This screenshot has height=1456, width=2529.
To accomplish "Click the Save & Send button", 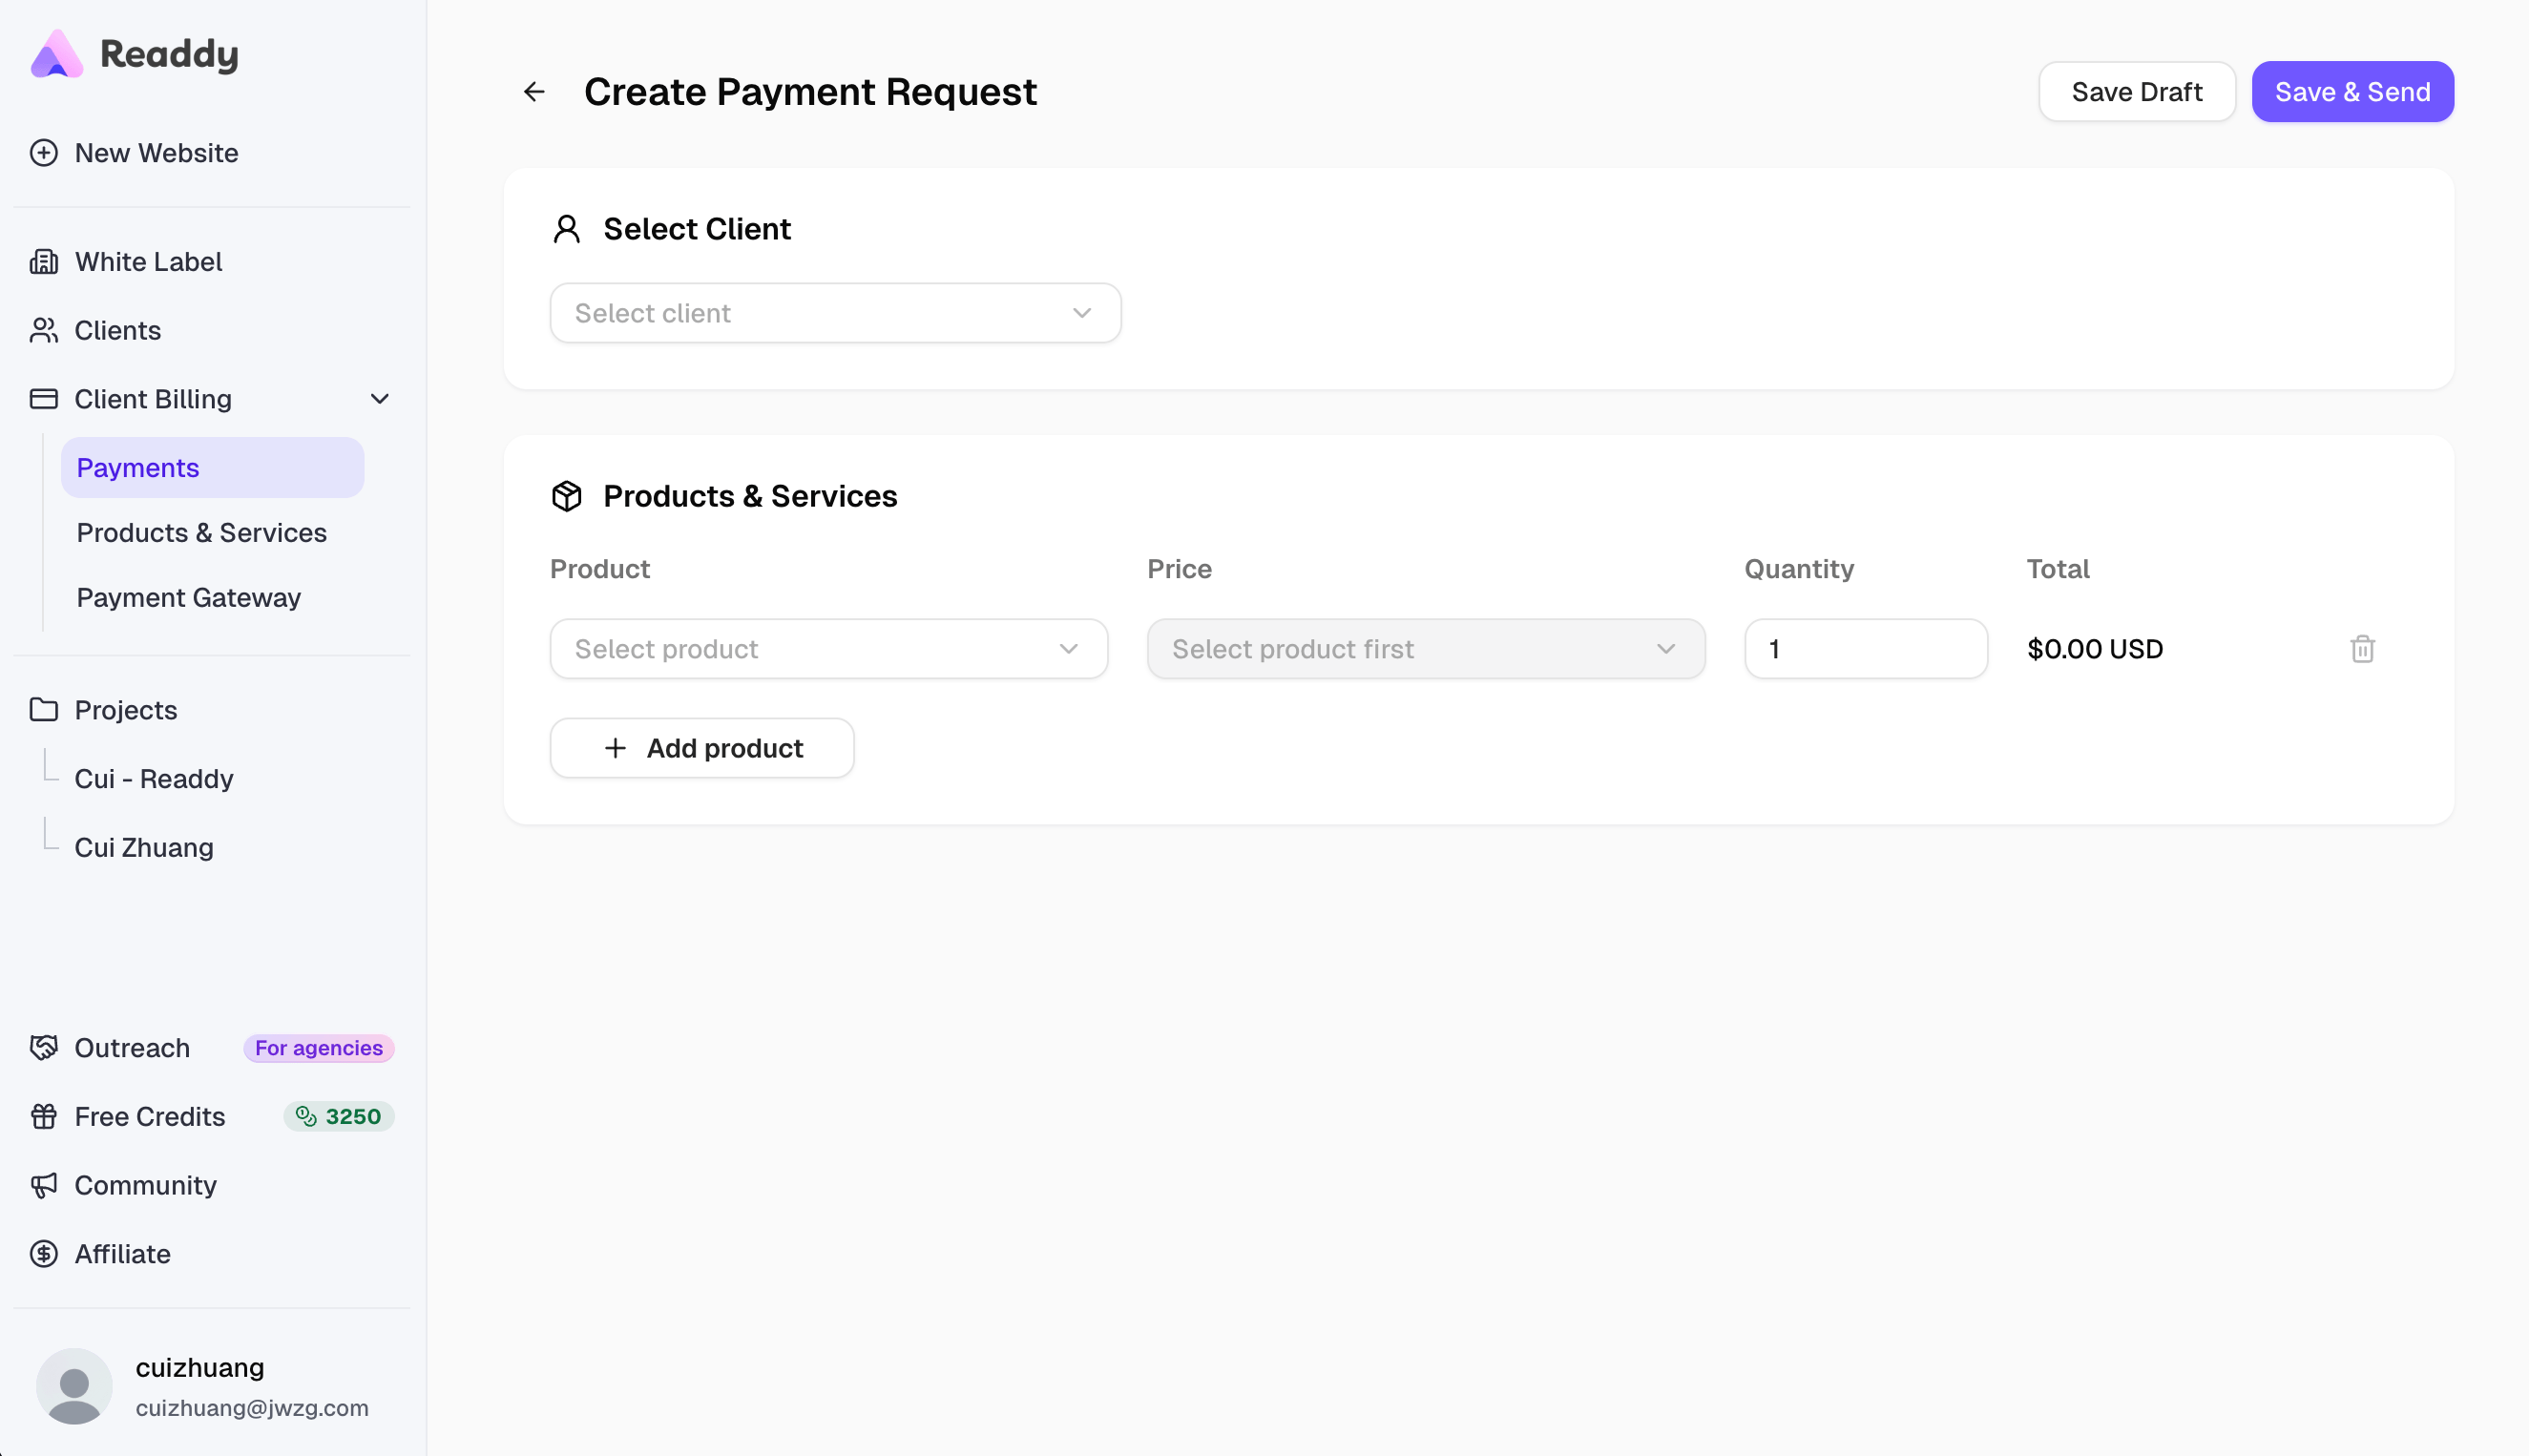I will pos(2352,92).
